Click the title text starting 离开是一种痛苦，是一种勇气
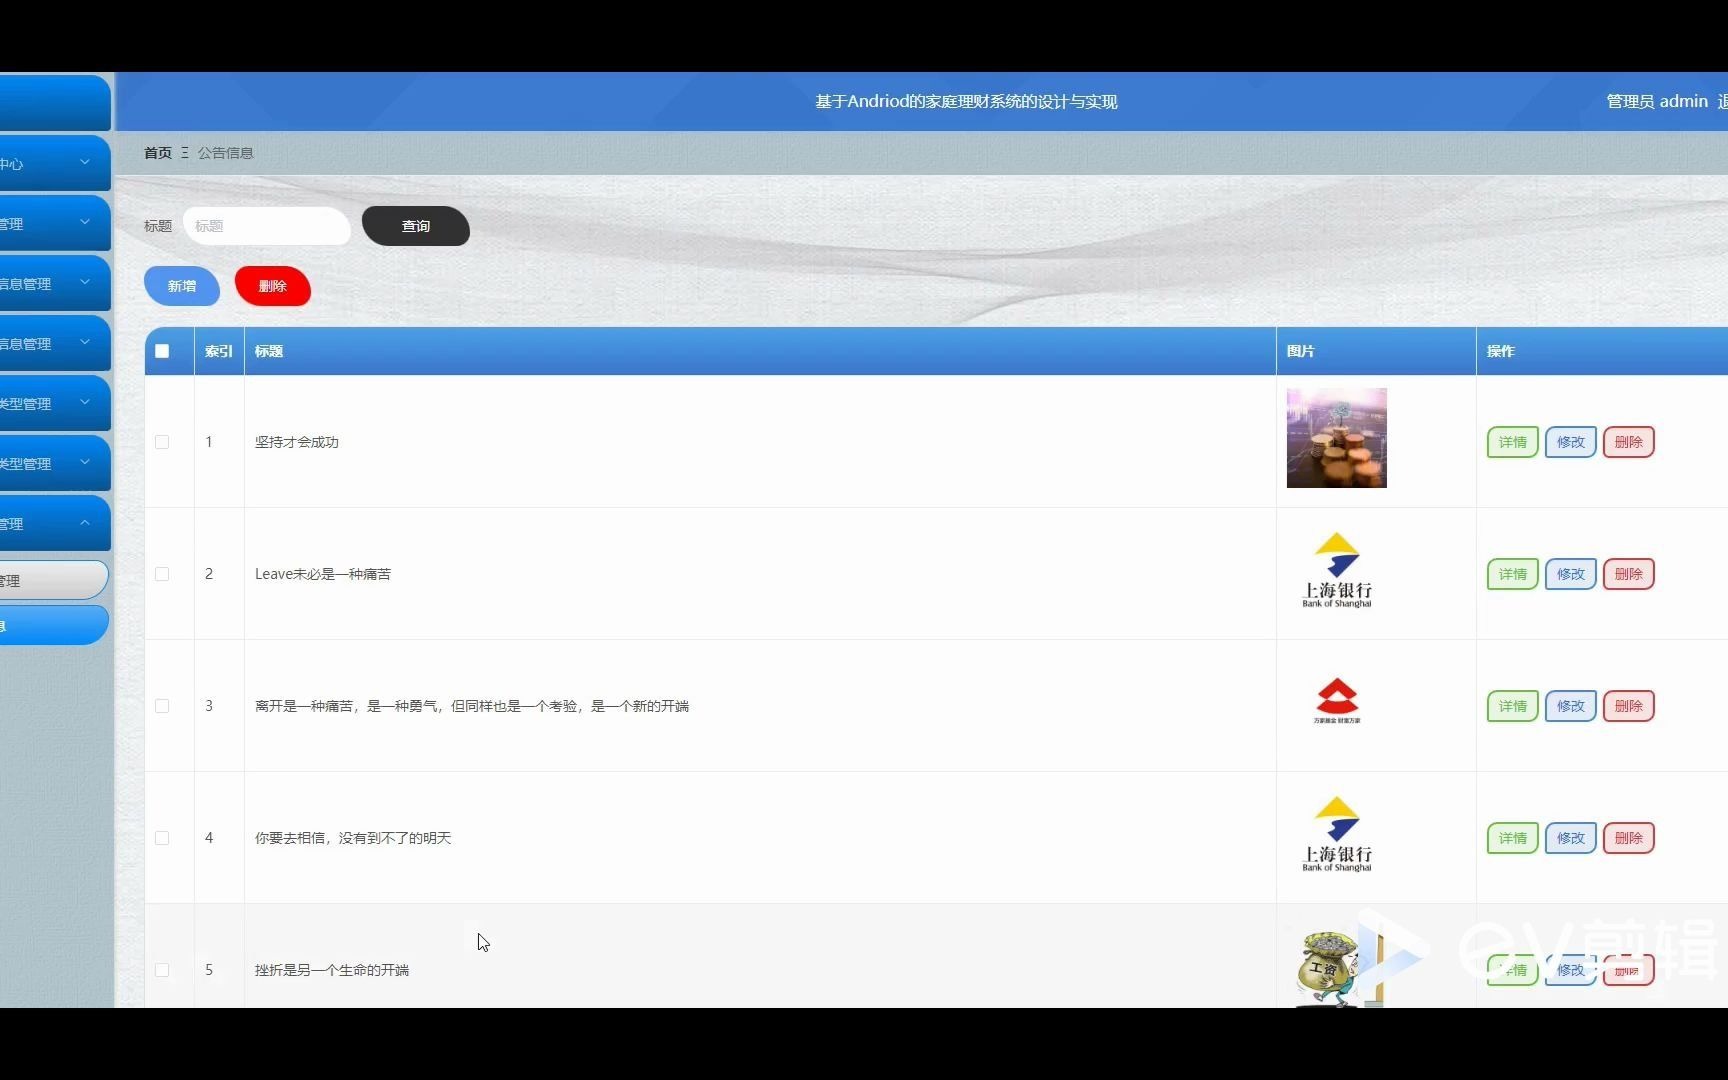This screenshot has width=1728, height=1080. 472,706
